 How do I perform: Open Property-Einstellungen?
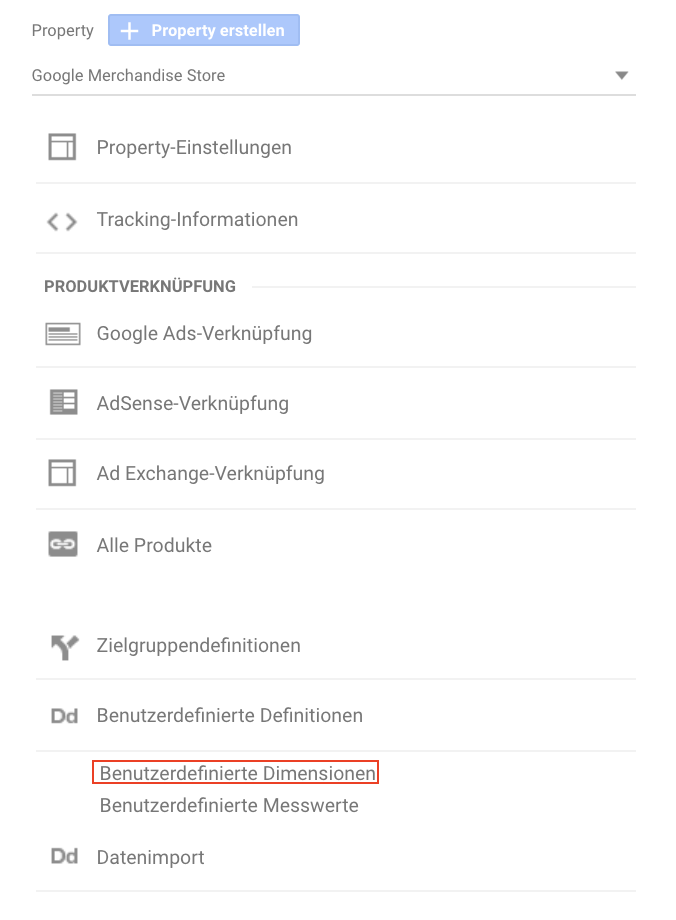(x=336, y=147)
